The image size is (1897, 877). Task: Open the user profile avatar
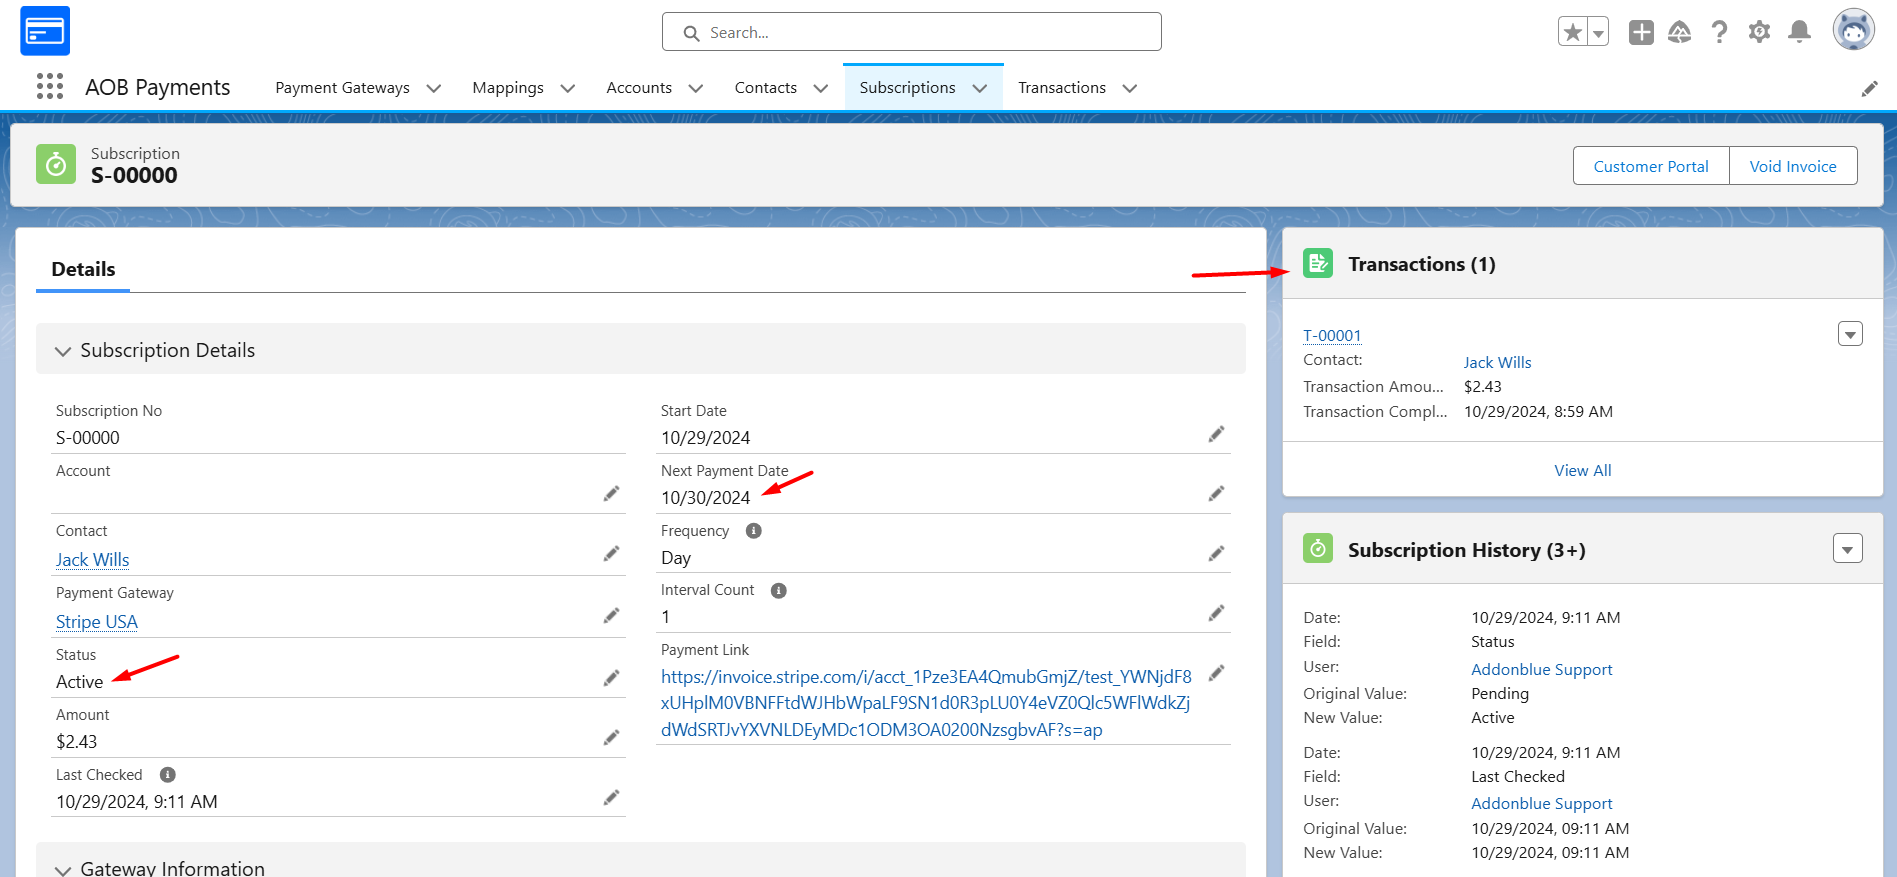pos(1853,30)
